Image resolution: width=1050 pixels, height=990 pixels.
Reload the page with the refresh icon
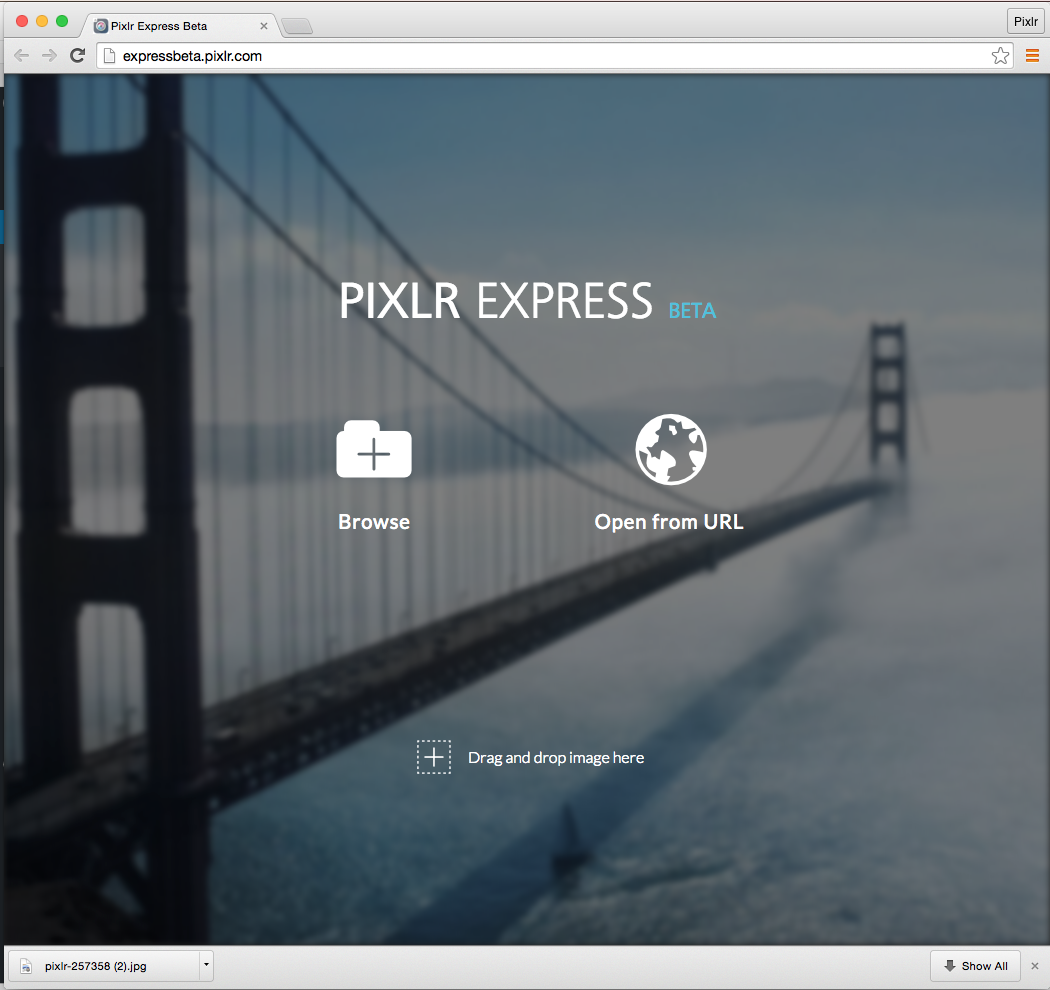click(77, 56)
